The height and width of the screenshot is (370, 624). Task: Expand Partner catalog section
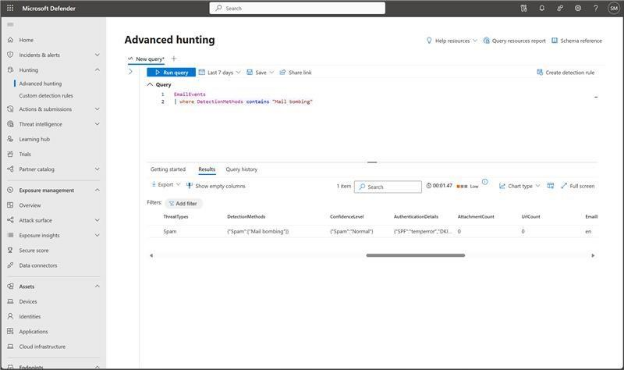point(97,169)
